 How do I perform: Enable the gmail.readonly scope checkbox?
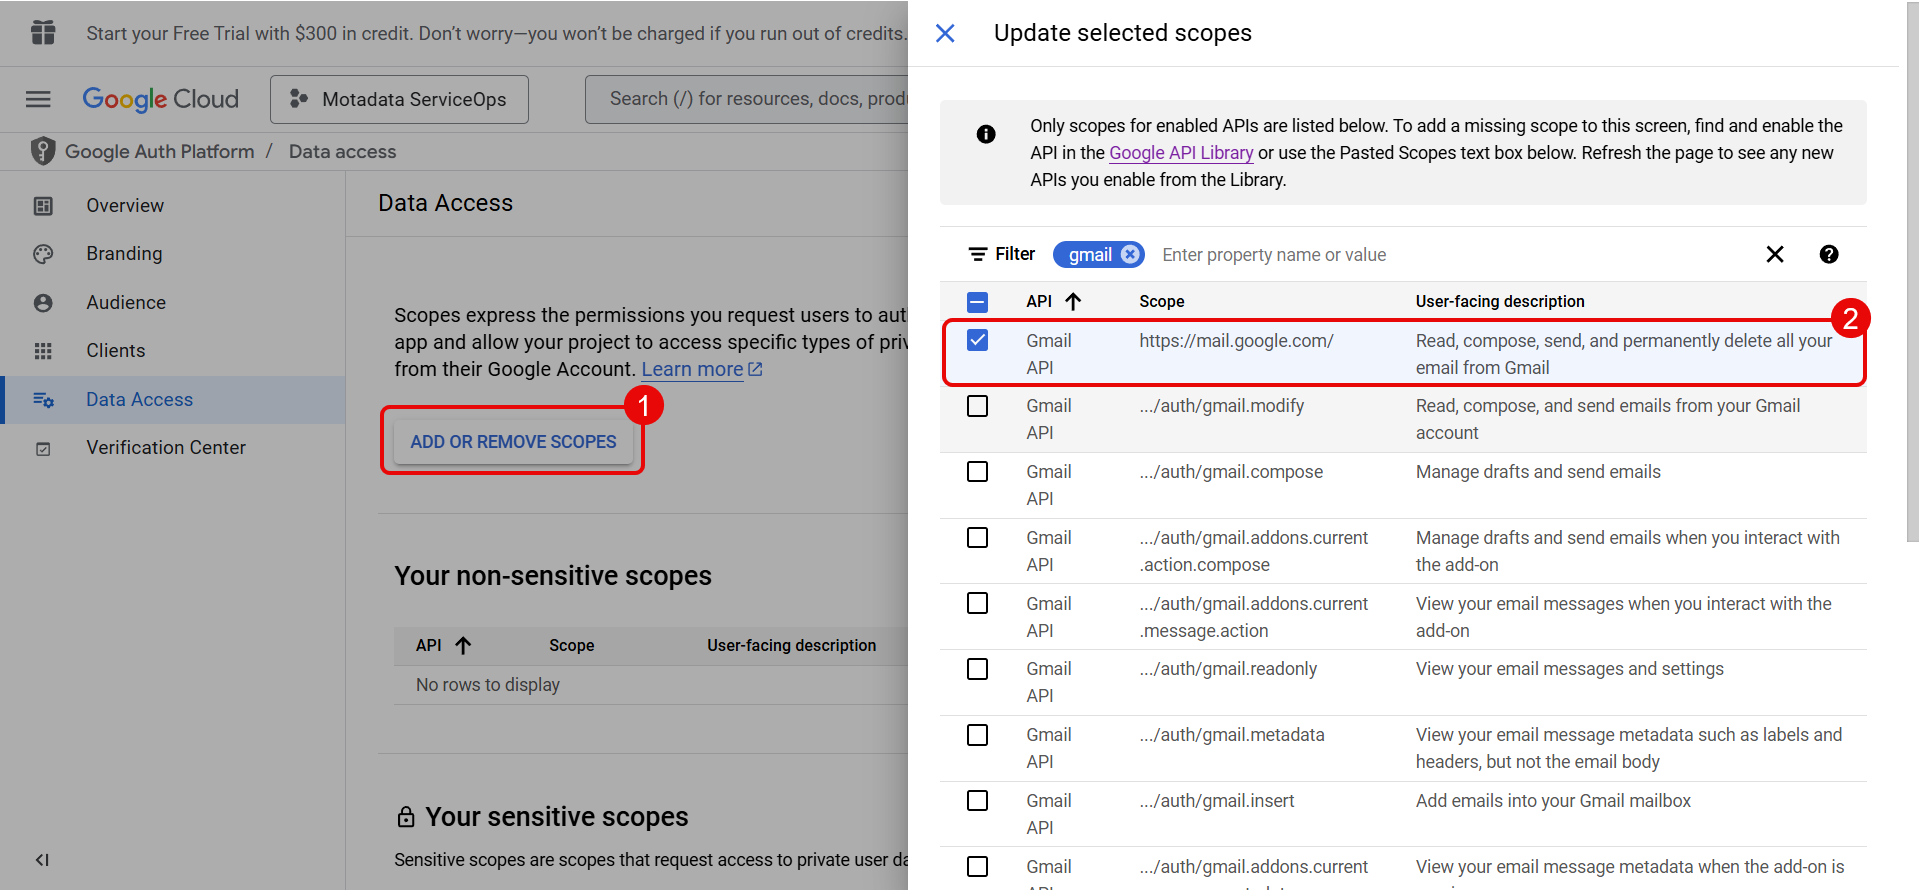coord(977,669)
